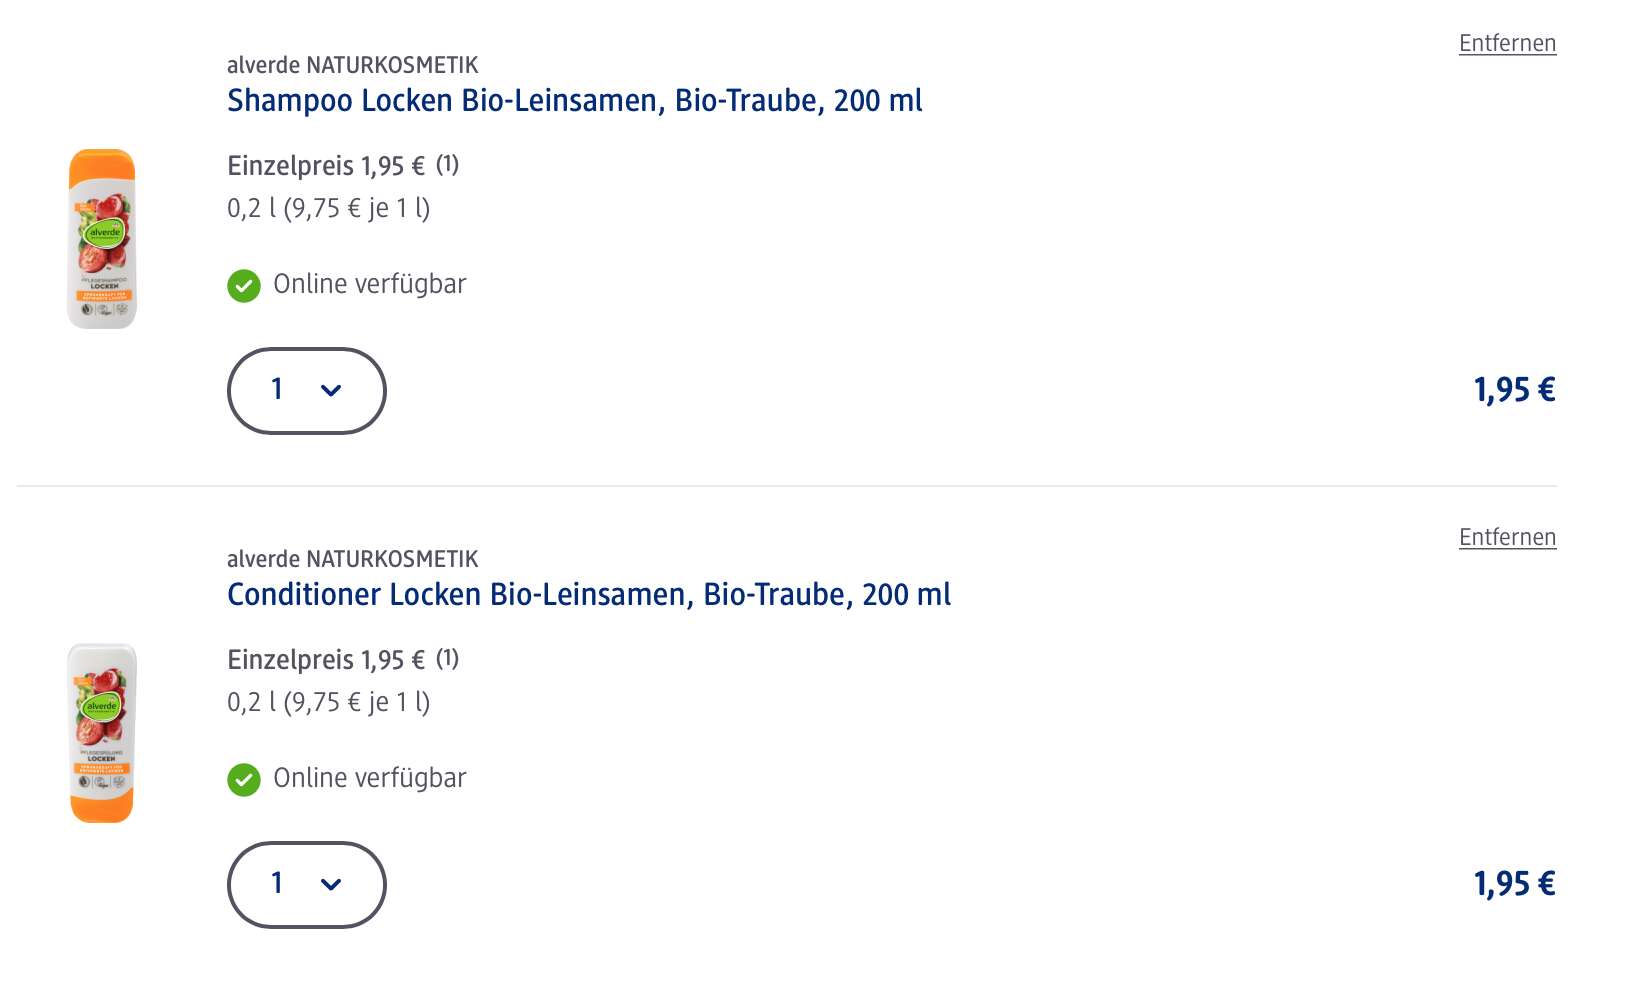Image resolution: width=1632 pixels, height=998 pixels.
Task: Click Online verfügbar text under shampoo
Action: [x=370, y=284]
